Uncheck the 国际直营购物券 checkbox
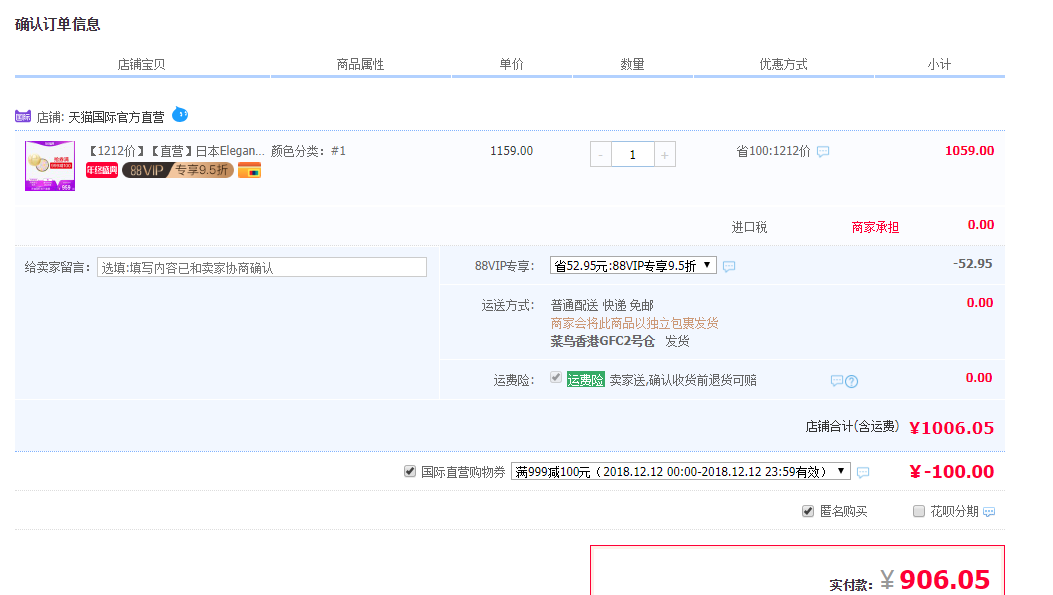This screenshot has height=595, width=1053. [x=410, y=471]
